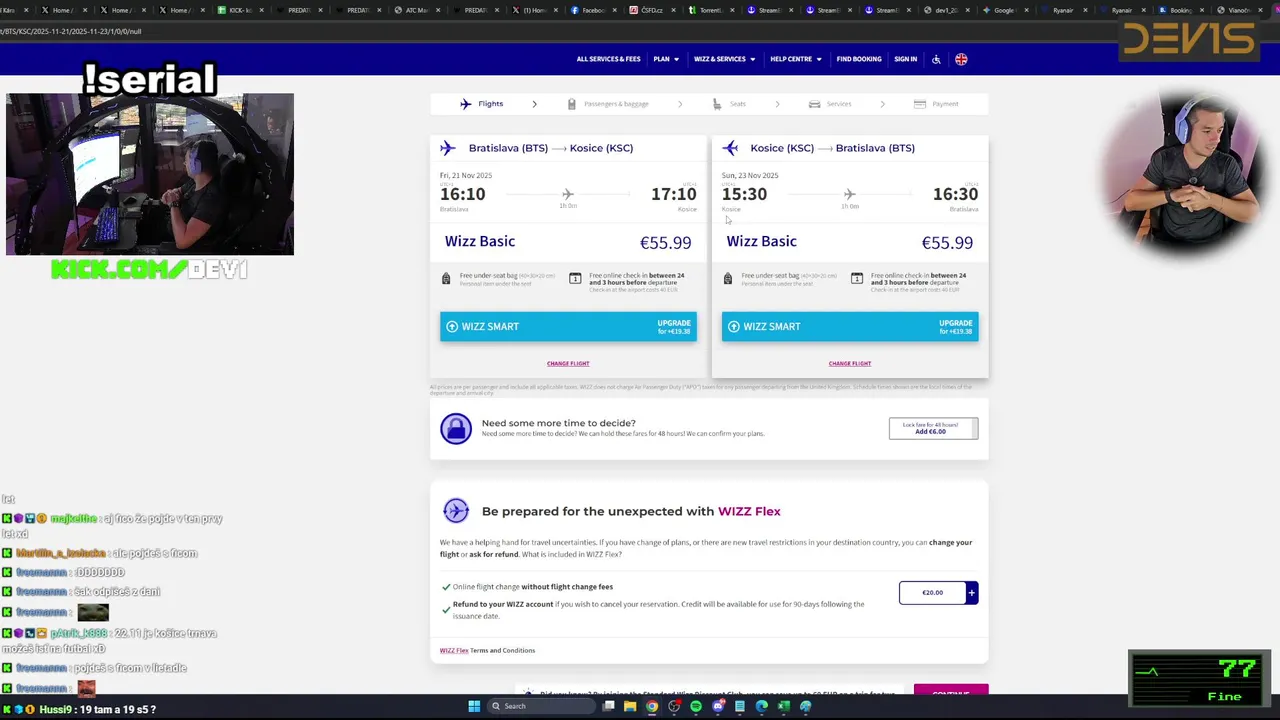This screenshot has width=1280, height=720.
Task: Click the 'Fri, 21 Nov 2025' date
Action: point(466,176)
